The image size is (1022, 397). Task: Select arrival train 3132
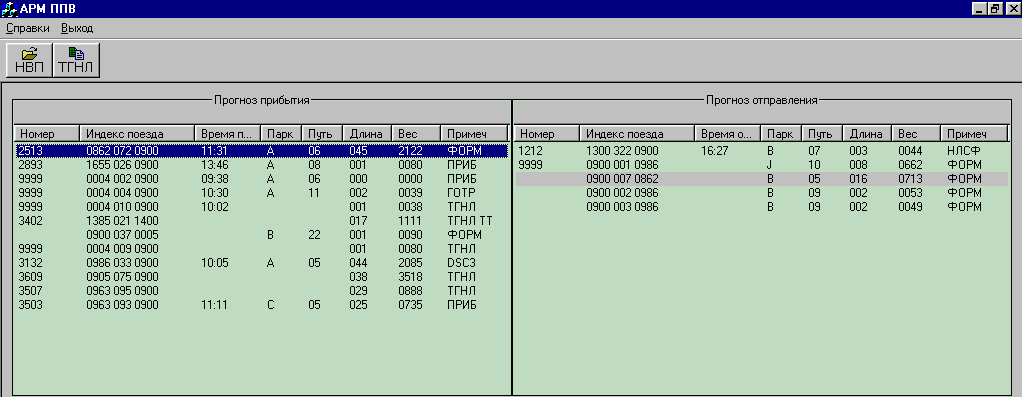click(x=261, y=263)
